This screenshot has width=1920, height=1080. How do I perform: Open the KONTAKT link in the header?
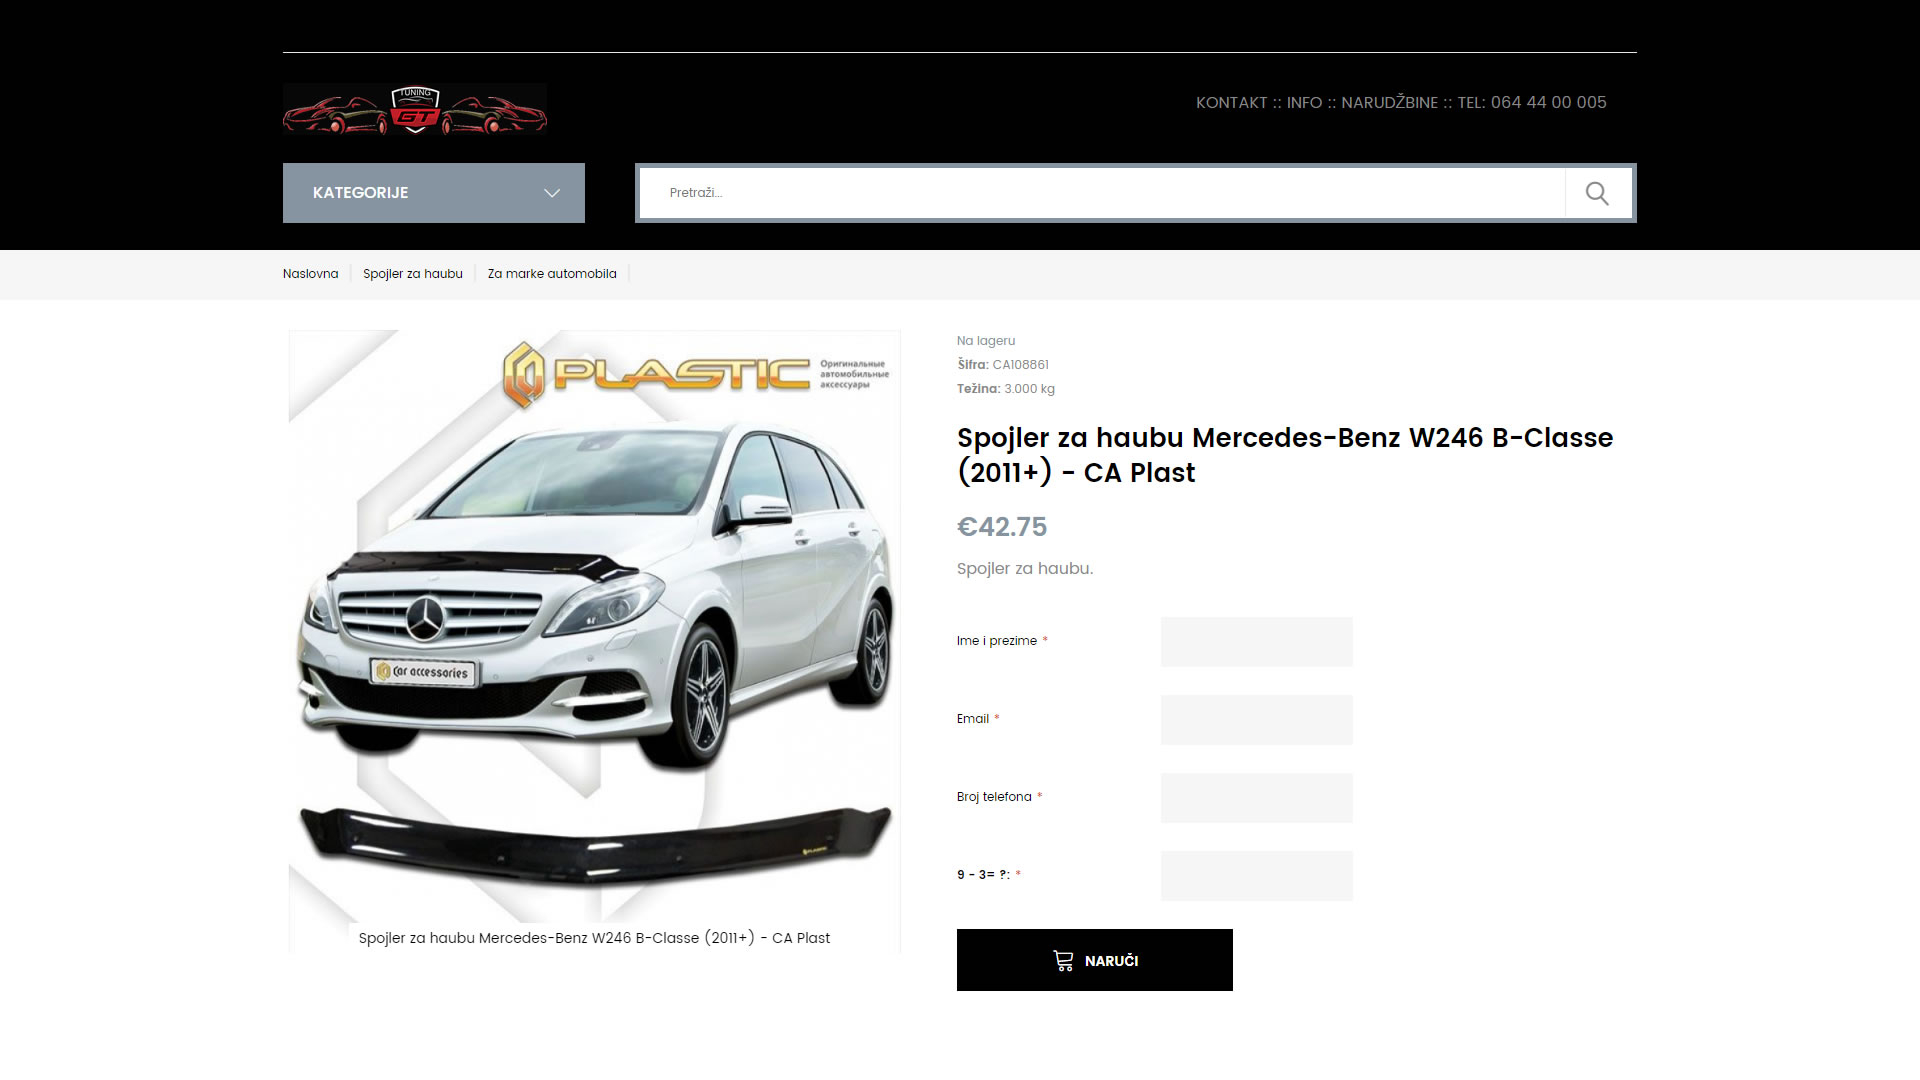pos(1231,103)
